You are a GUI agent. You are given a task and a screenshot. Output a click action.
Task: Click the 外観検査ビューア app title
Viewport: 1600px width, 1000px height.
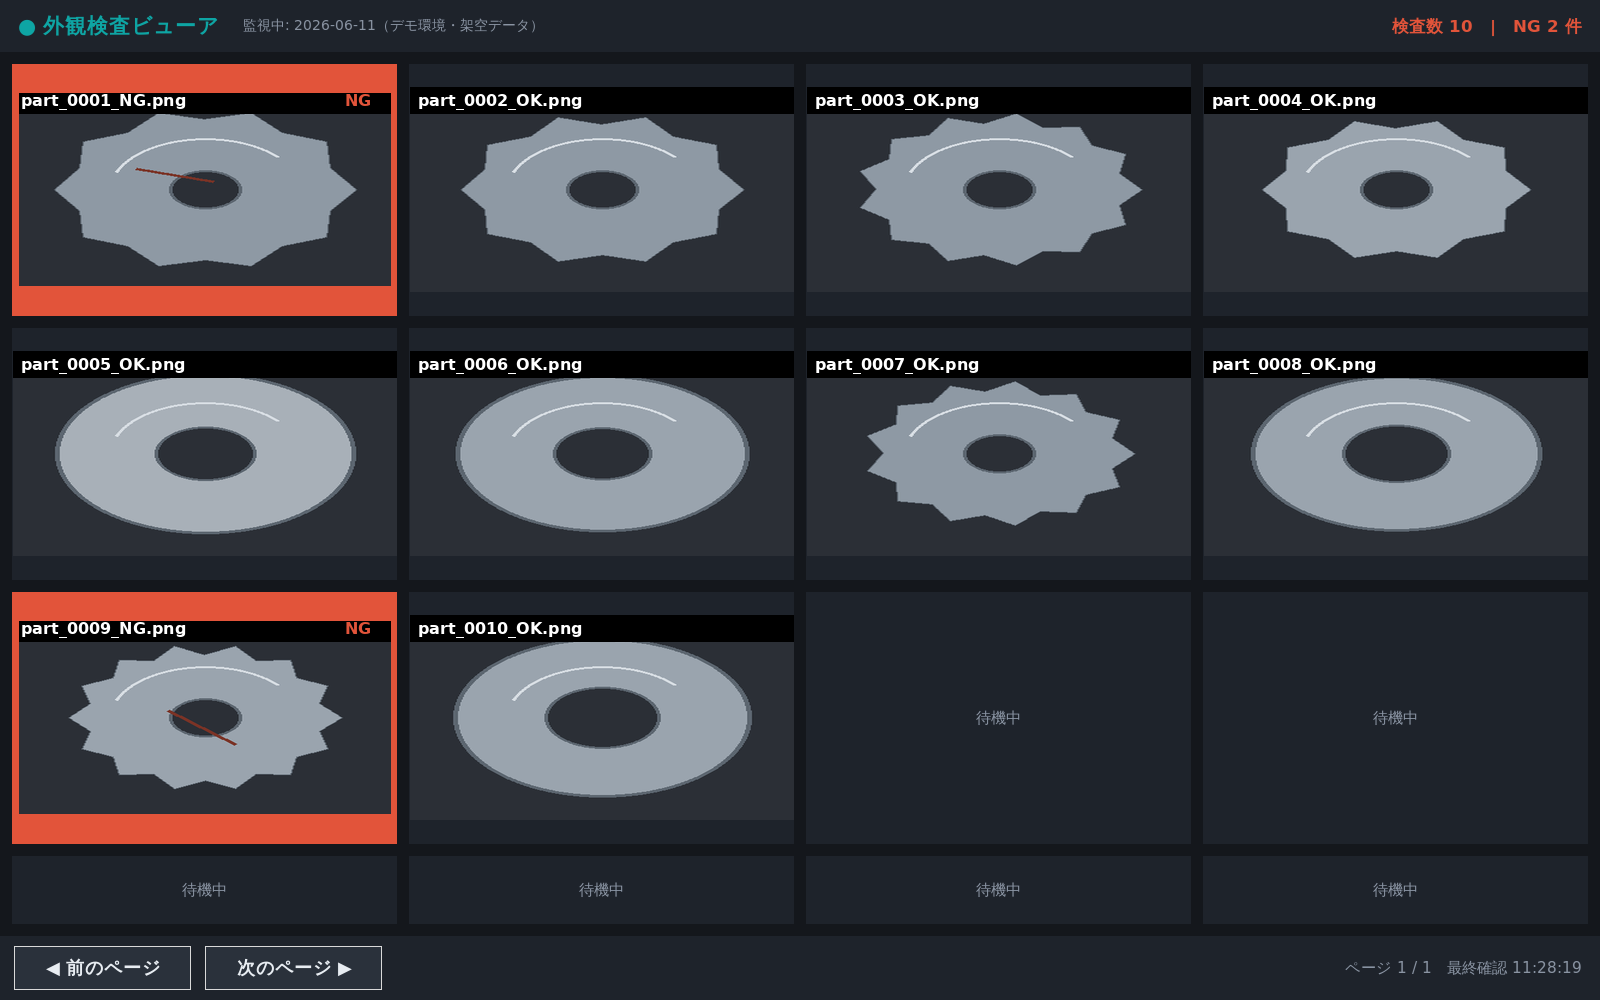click(130, 26)
